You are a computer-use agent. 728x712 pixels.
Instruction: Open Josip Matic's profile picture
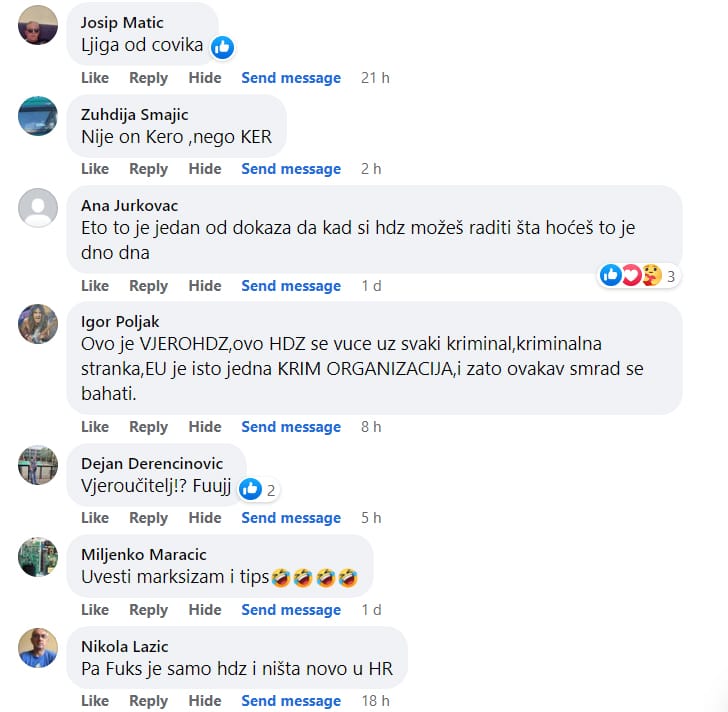(38, 25)
